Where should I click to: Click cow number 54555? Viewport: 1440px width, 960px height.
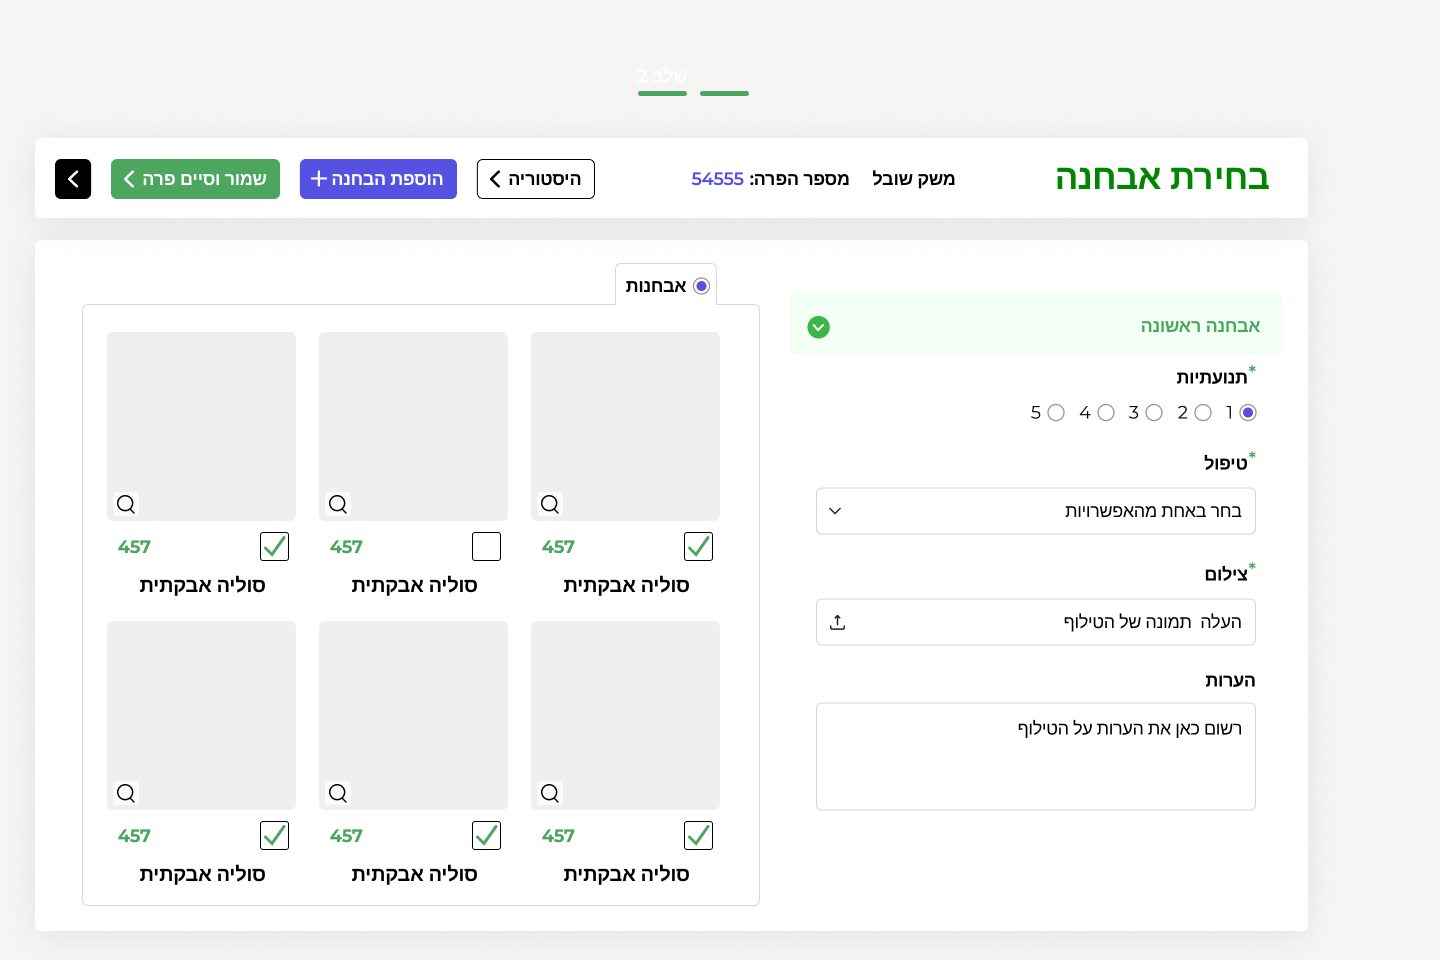pos(718,179)
